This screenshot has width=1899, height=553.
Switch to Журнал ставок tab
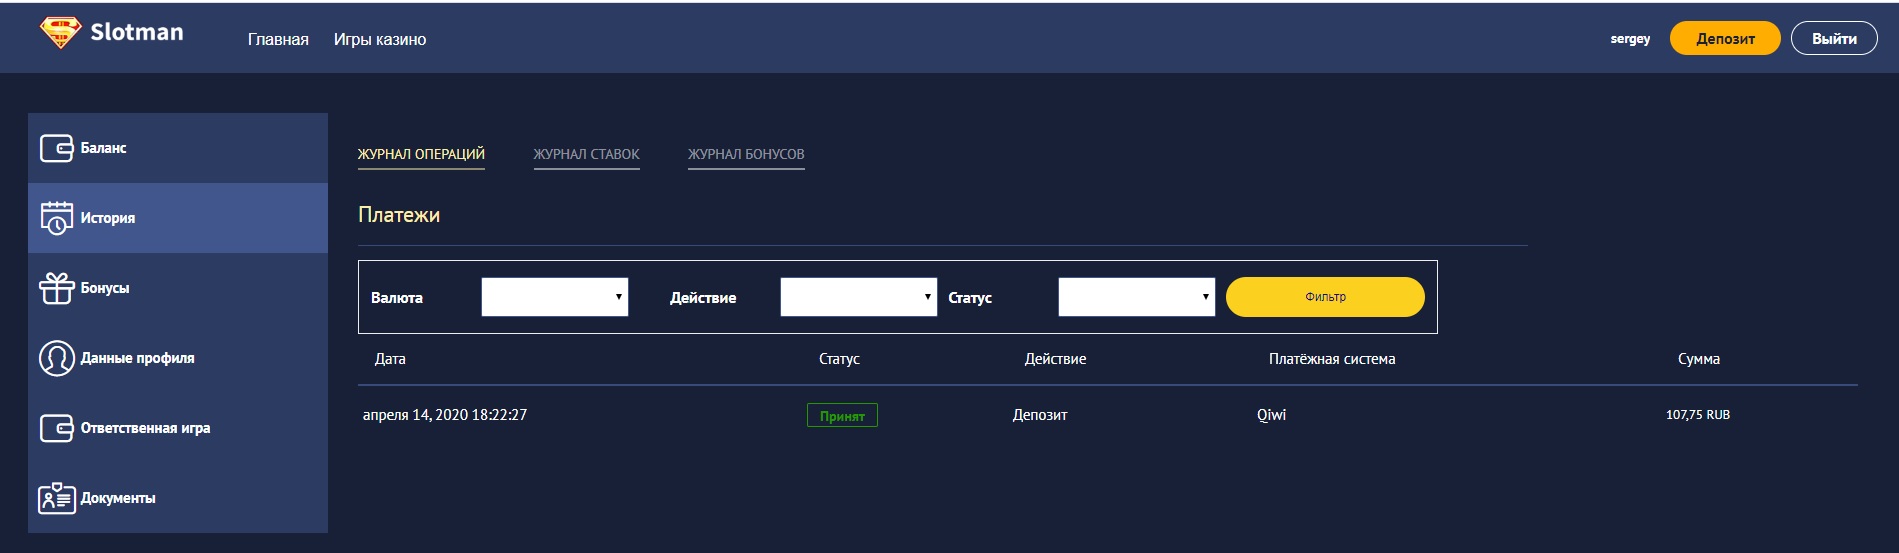586,154
